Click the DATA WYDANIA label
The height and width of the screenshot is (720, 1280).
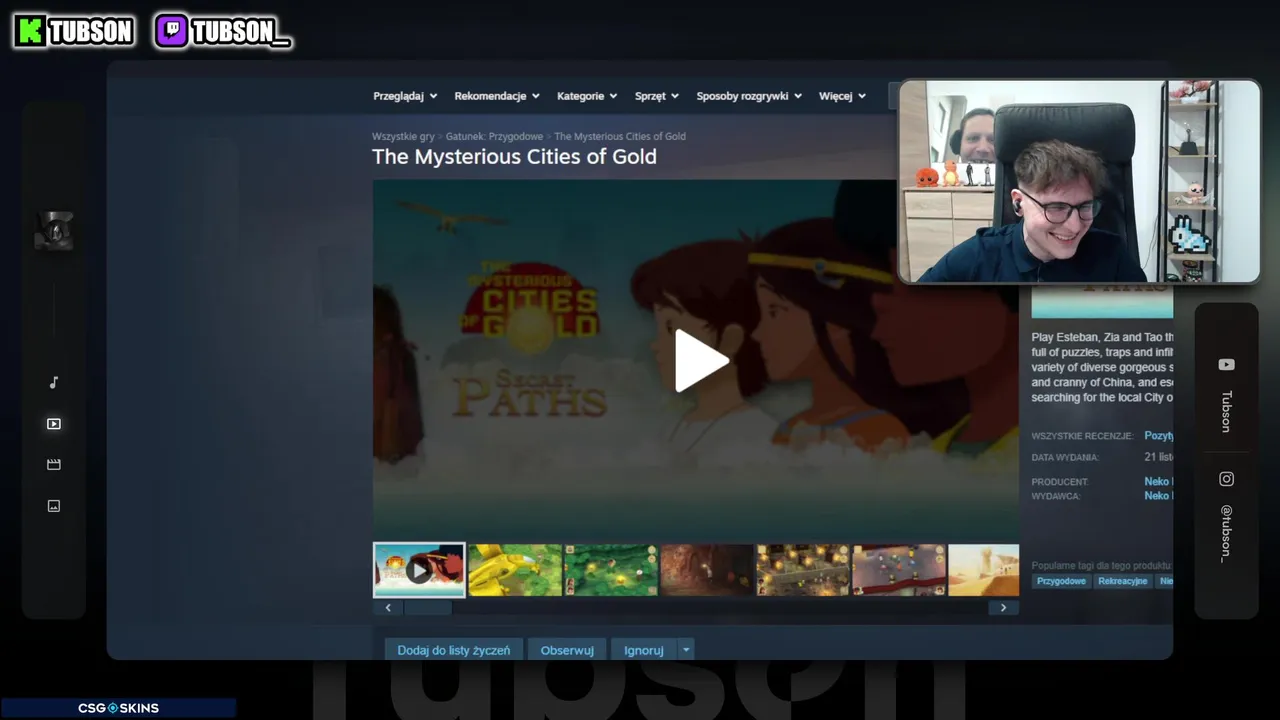pos(1065,458)
